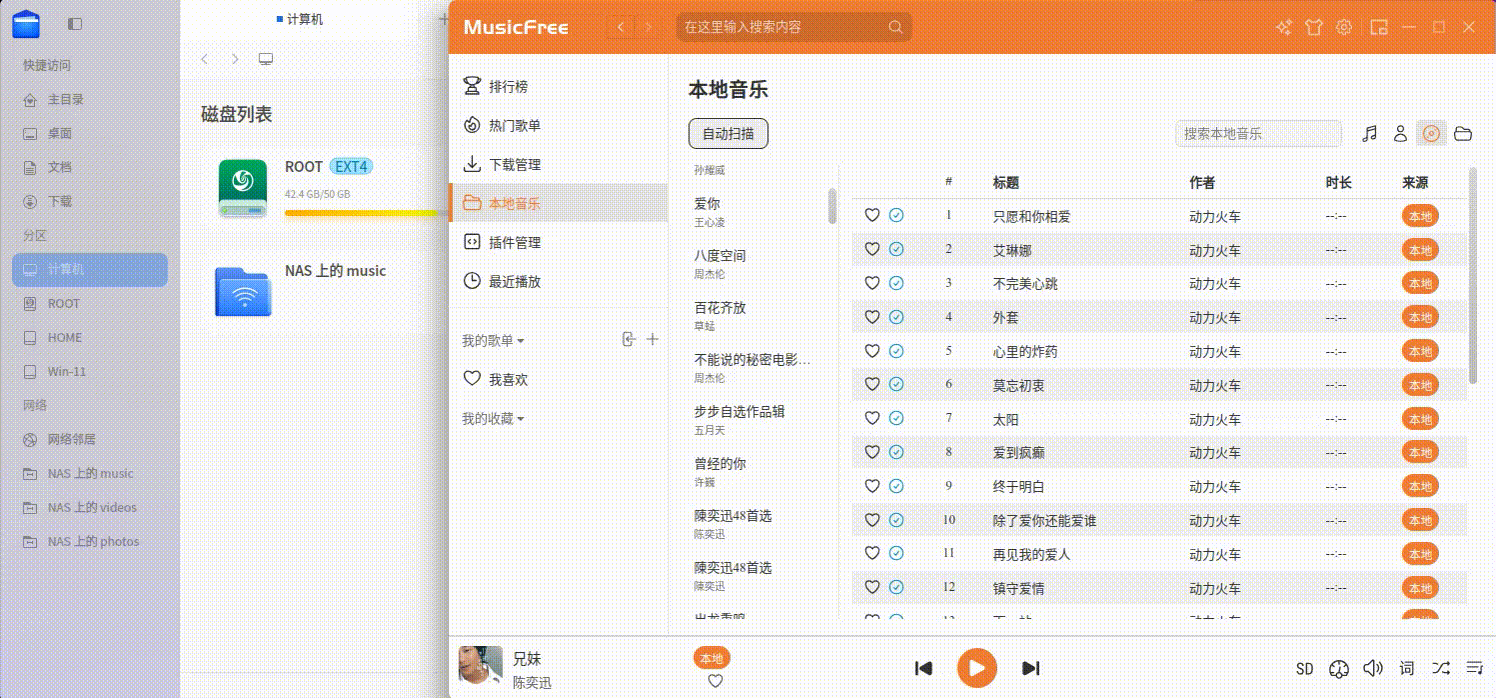This screenshot has height=698, width=1496.
Task: Collapse the 我的歌单 section
Action: (x=493, y=341)
